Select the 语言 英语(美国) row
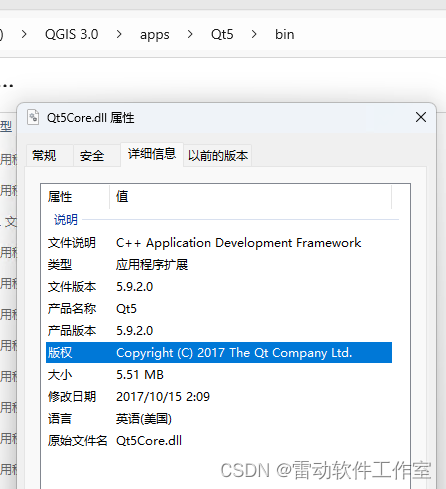Screen dimensions: 446x489 tap(219, 419)
